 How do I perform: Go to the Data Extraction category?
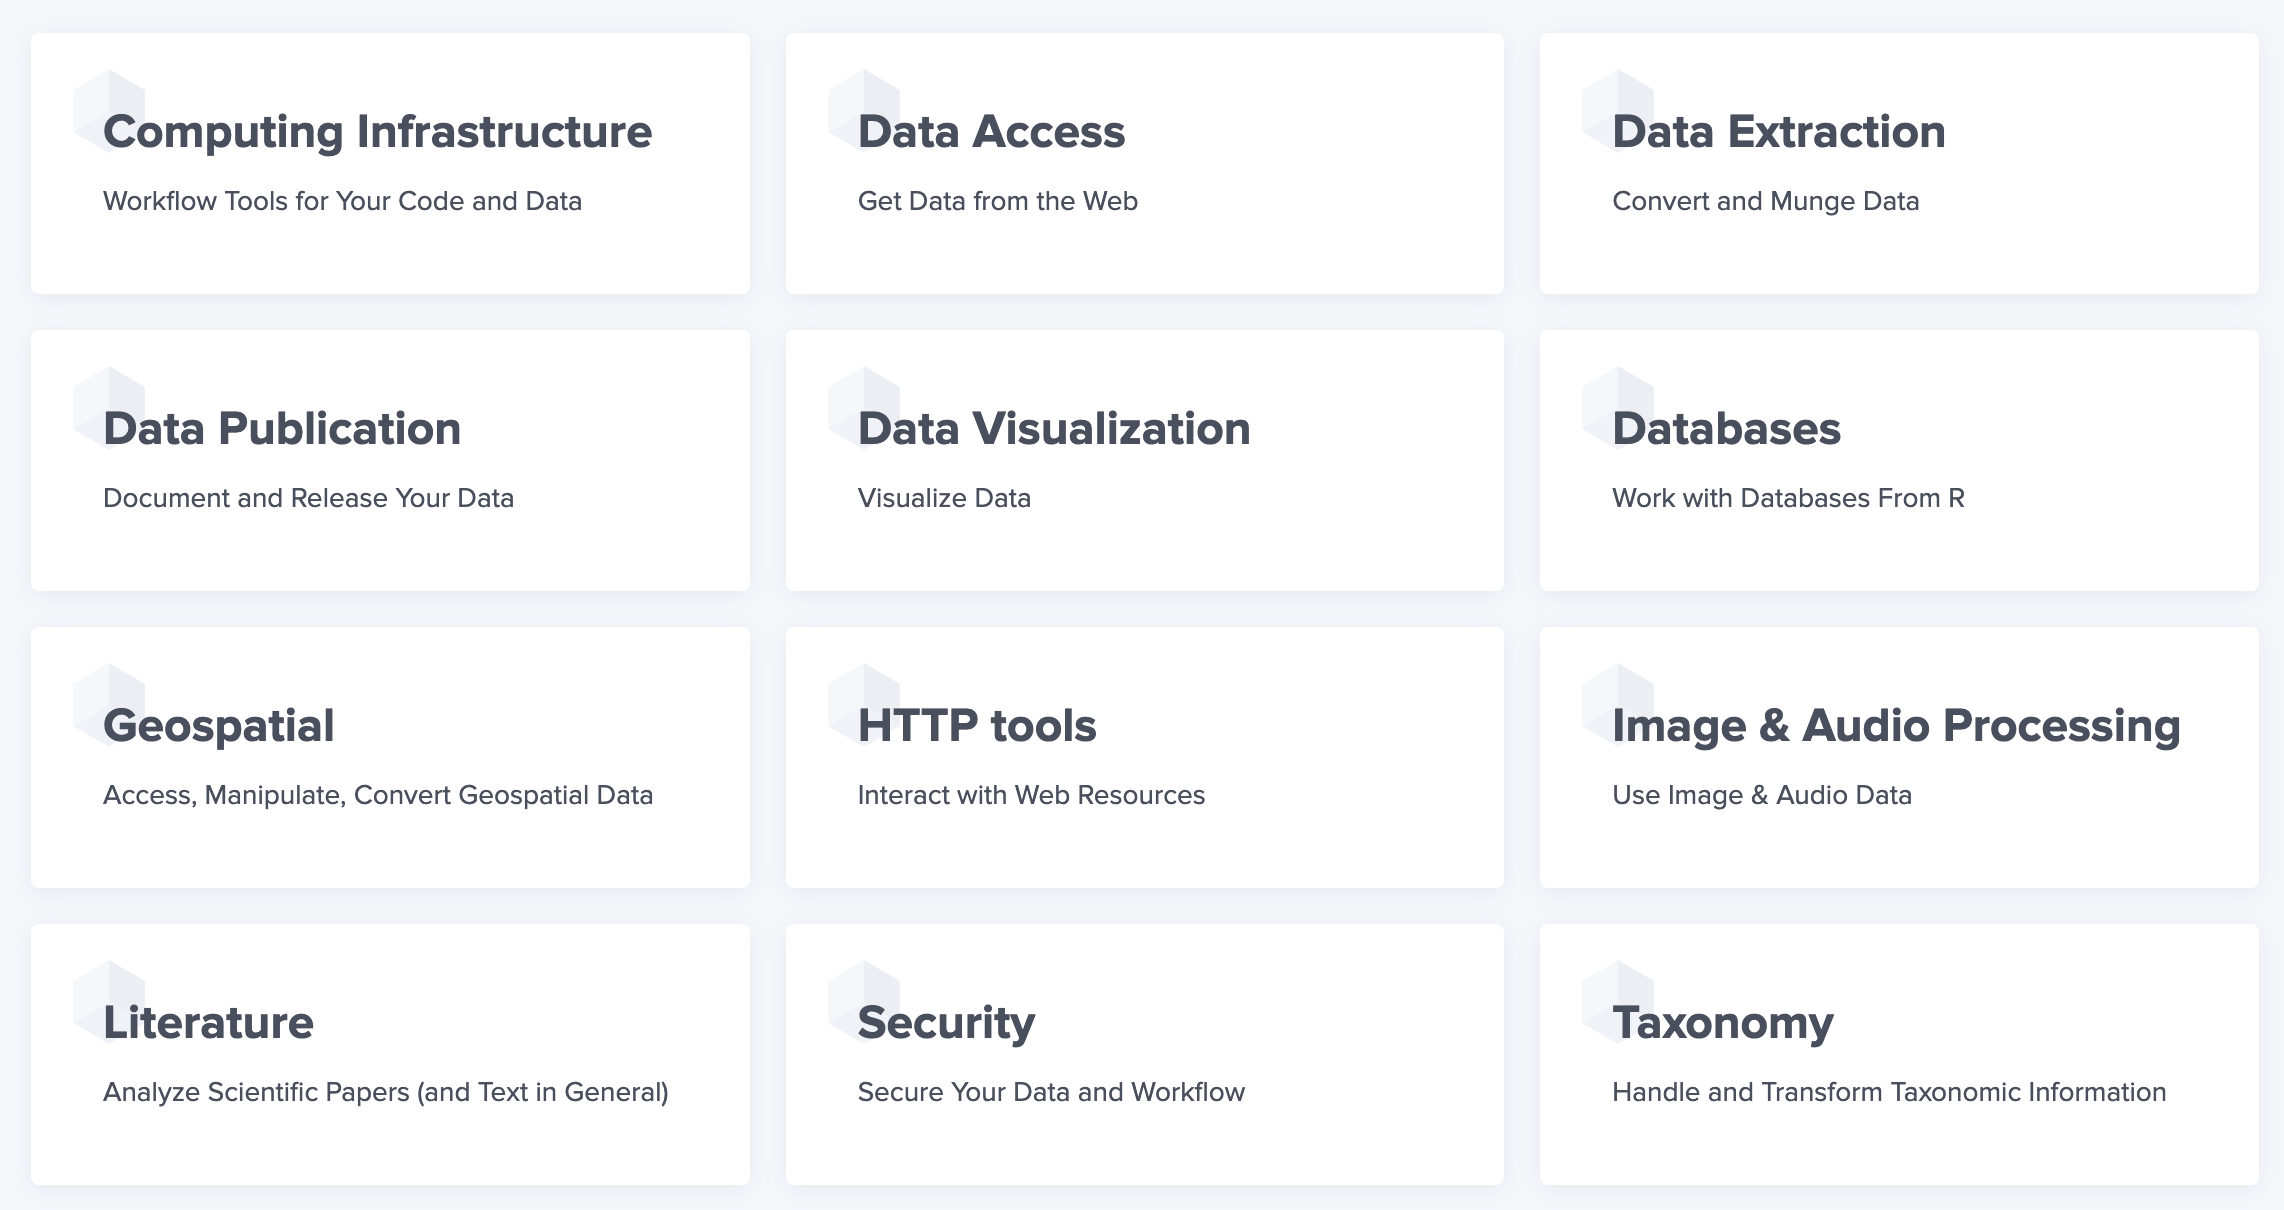[1778, 132]
